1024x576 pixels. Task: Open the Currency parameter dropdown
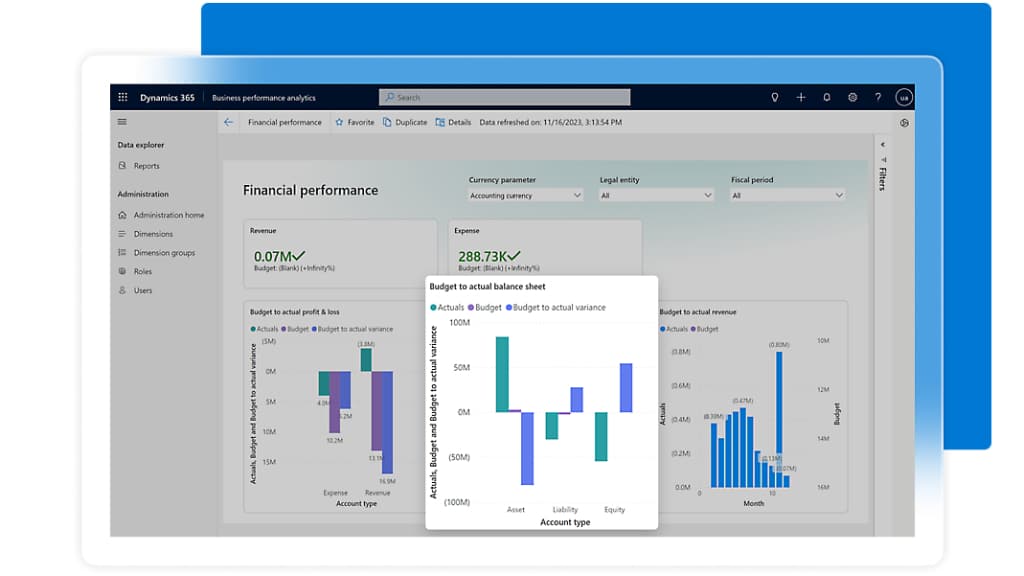(525, 196)
